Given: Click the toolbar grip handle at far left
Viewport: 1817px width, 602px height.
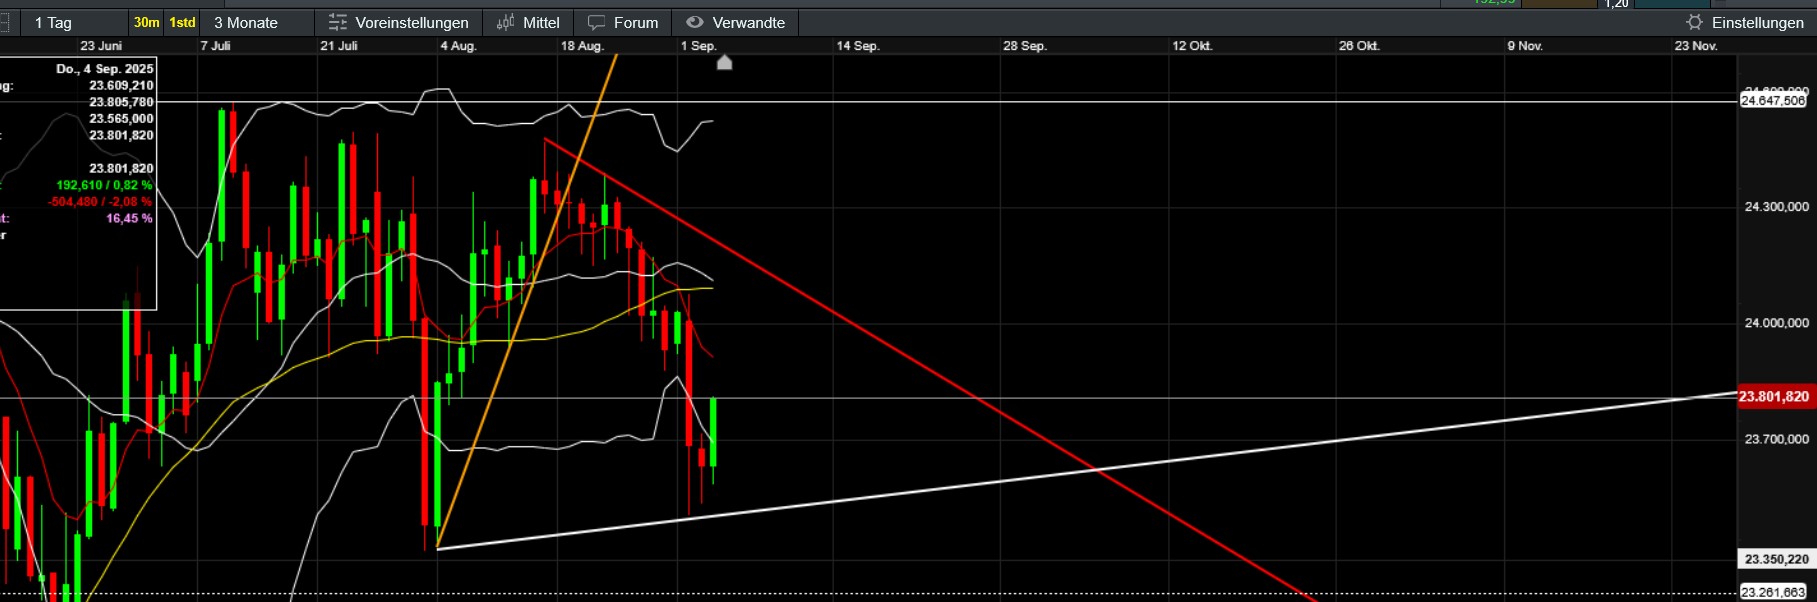Looking at the screenshot, I should [4, 22].
